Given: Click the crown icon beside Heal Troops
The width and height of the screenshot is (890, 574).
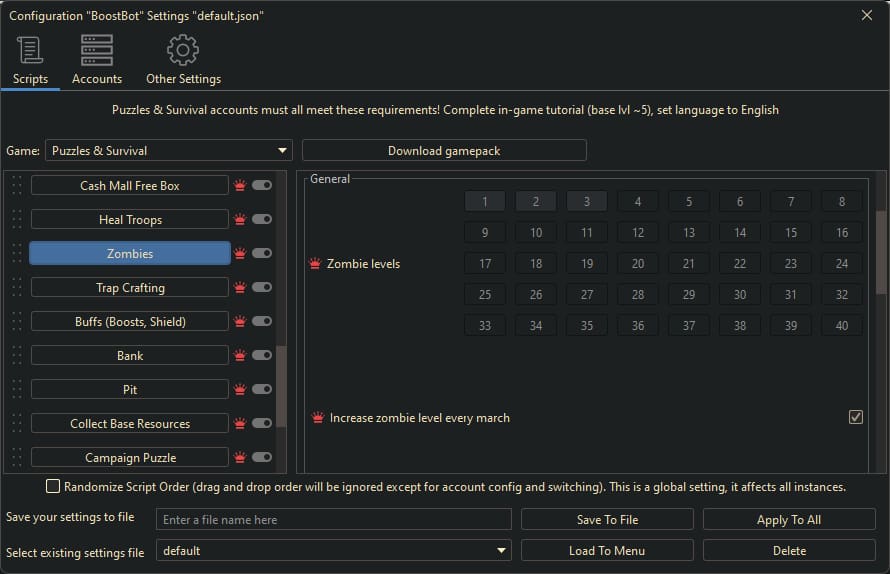Looking at the screenshot, I should click(x=240, y=220).
